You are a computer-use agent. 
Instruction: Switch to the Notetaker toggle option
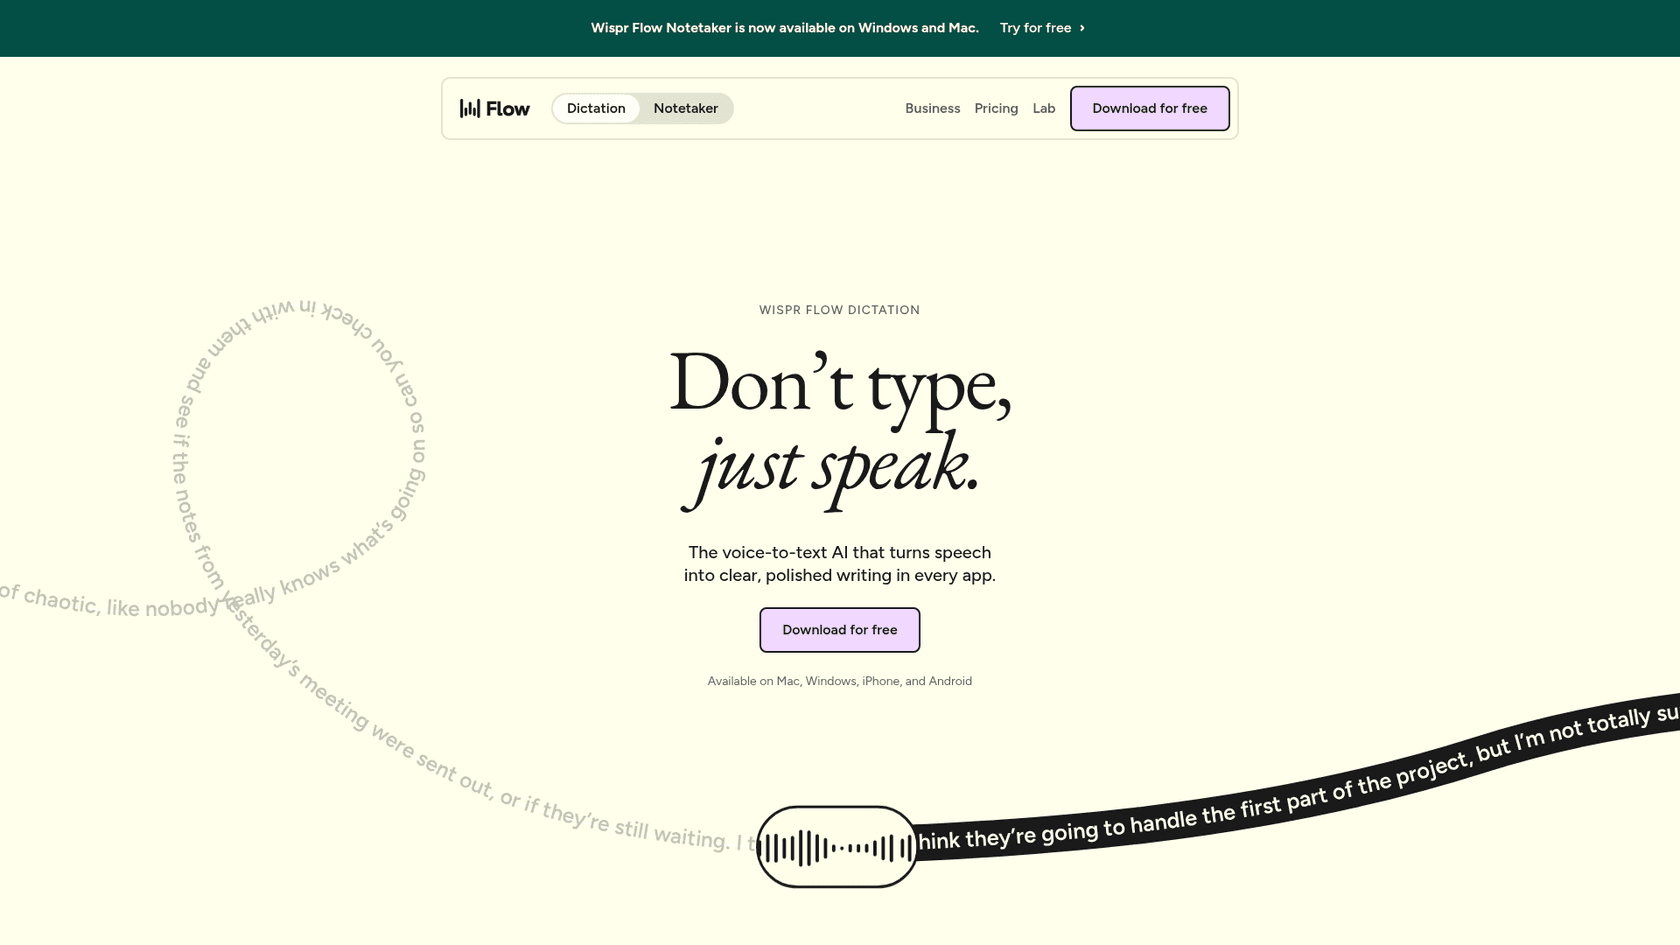click(x=686, y=108)
